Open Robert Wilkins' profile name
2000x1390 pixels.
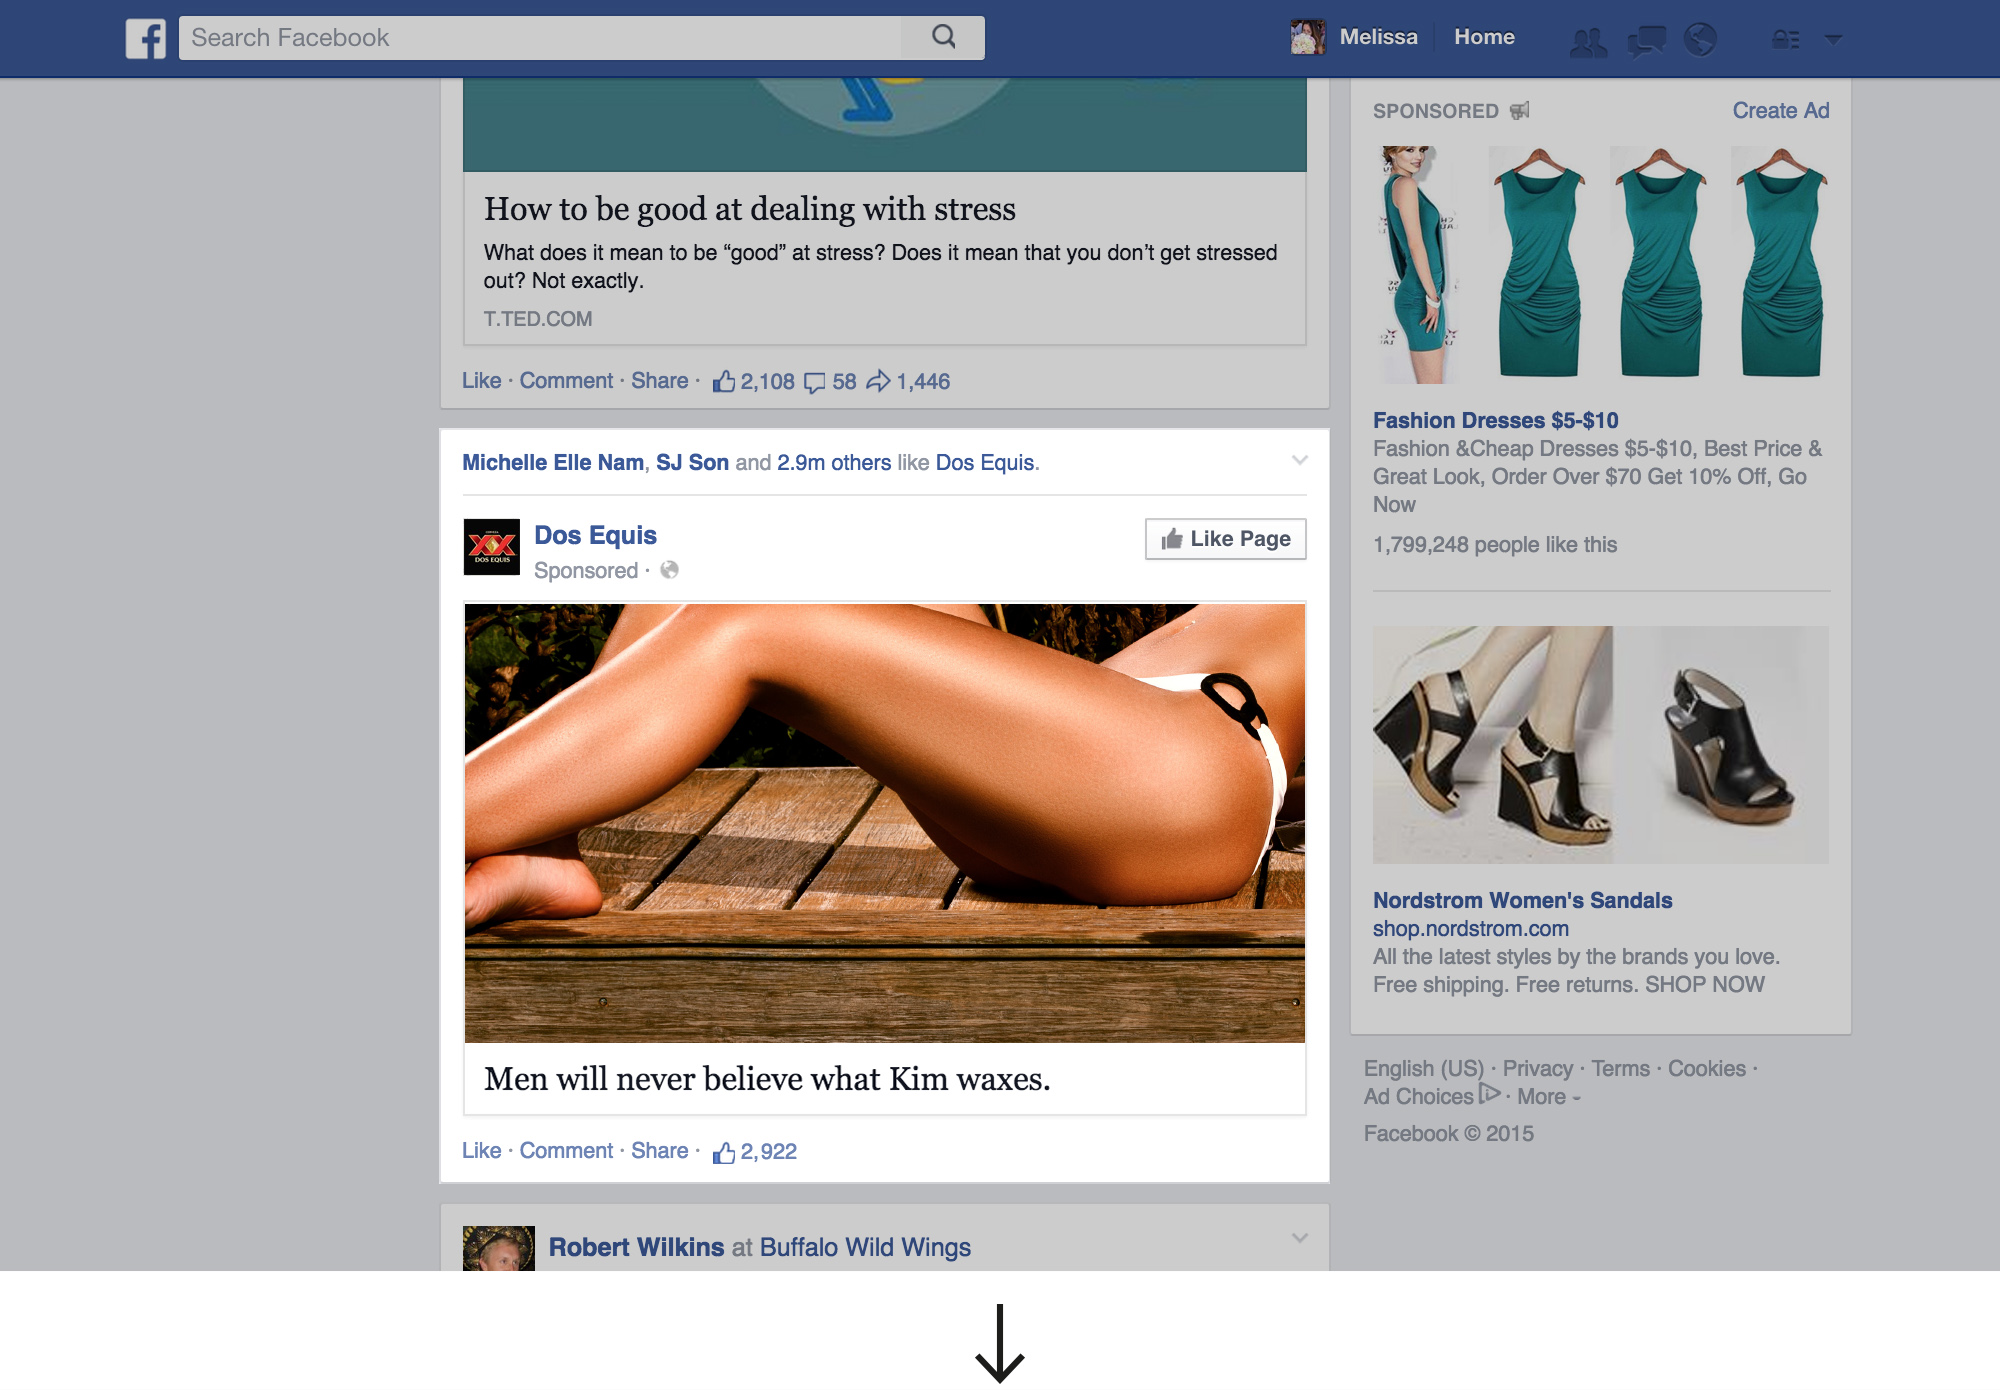pos(636,1247)
